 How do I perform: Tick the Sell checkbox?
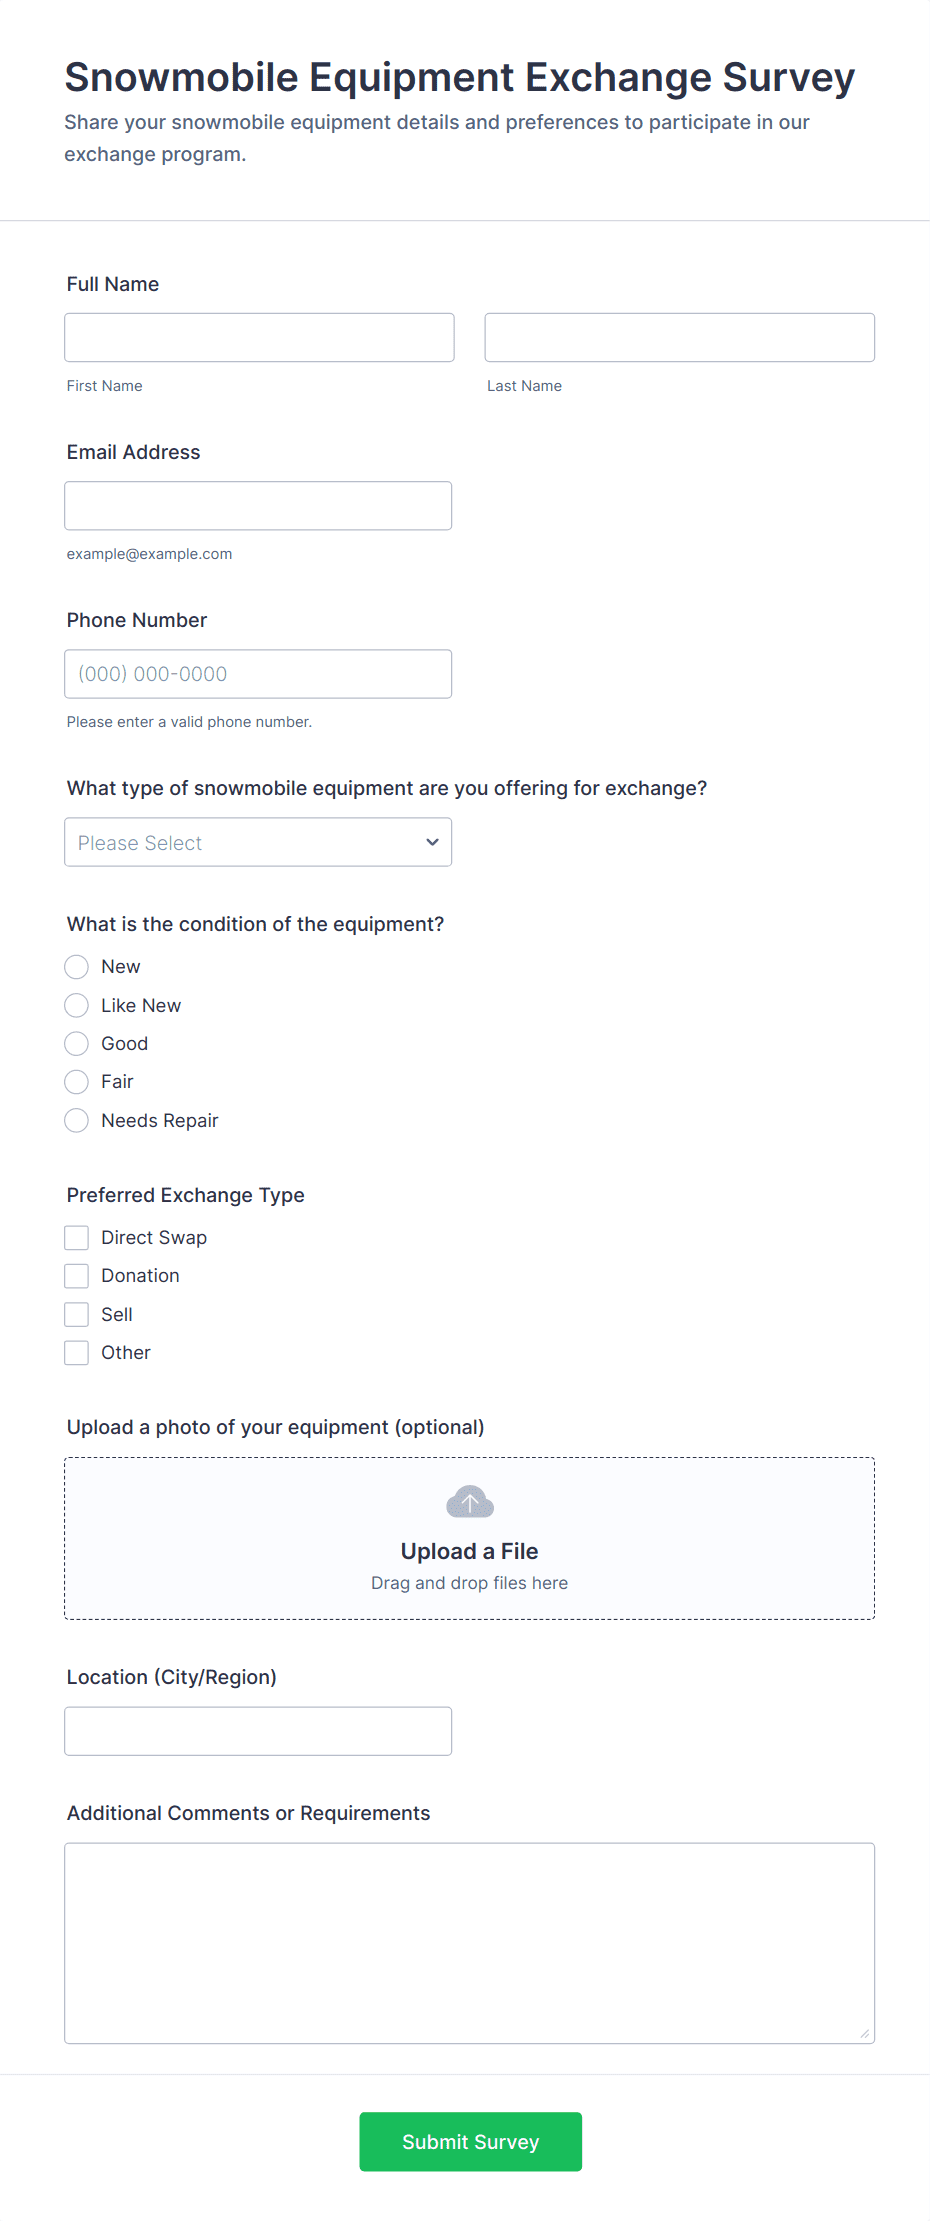click(x=77, y=1315)
